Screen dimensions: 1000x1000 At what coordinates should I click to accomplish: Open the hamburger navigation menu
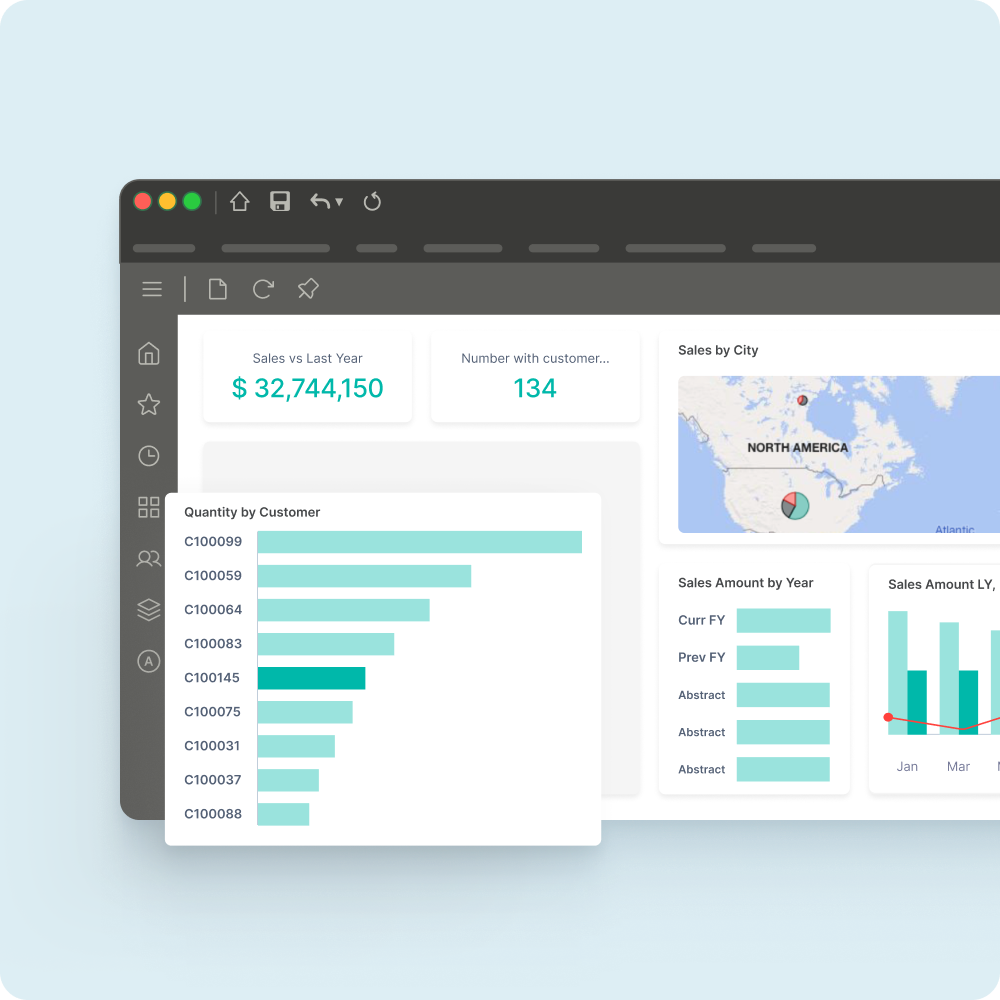point(152,289)
